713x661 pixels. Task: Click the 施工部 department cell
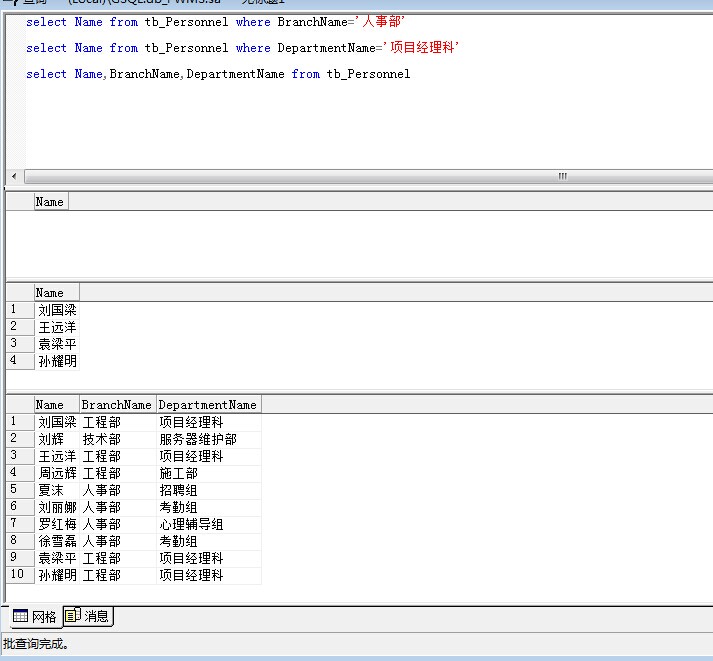(209, 473)
